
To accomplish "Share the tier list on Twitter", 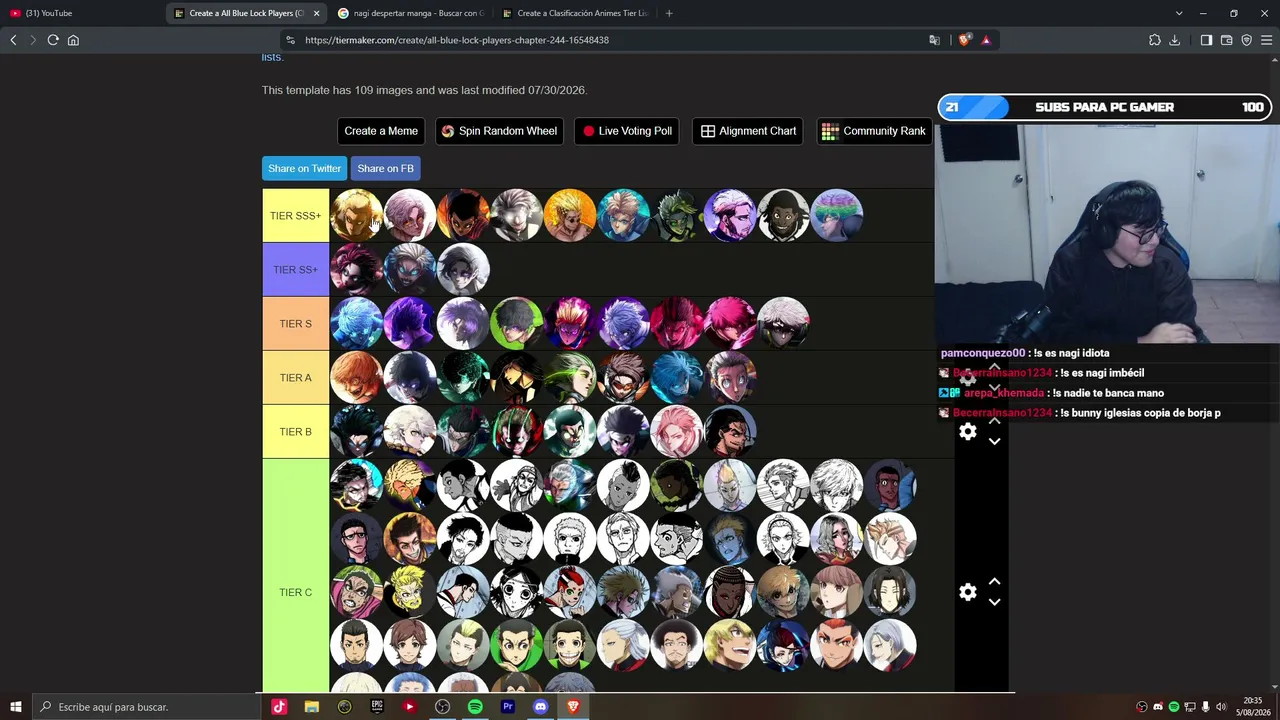I will click(x=305, y=168).
